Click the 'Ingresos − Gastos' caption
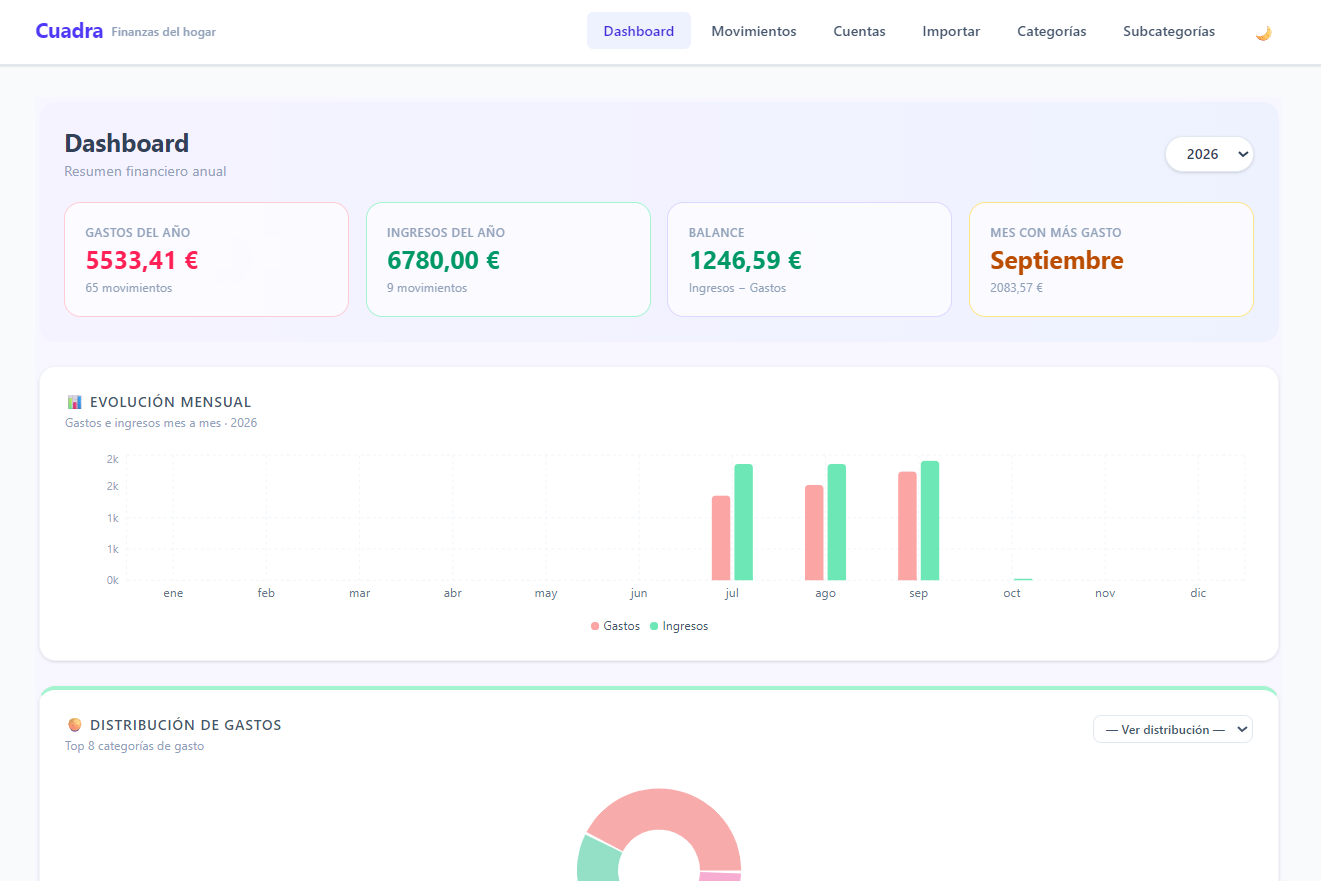The width and height of the screenshot is (1321, 881). pos(737,288)
